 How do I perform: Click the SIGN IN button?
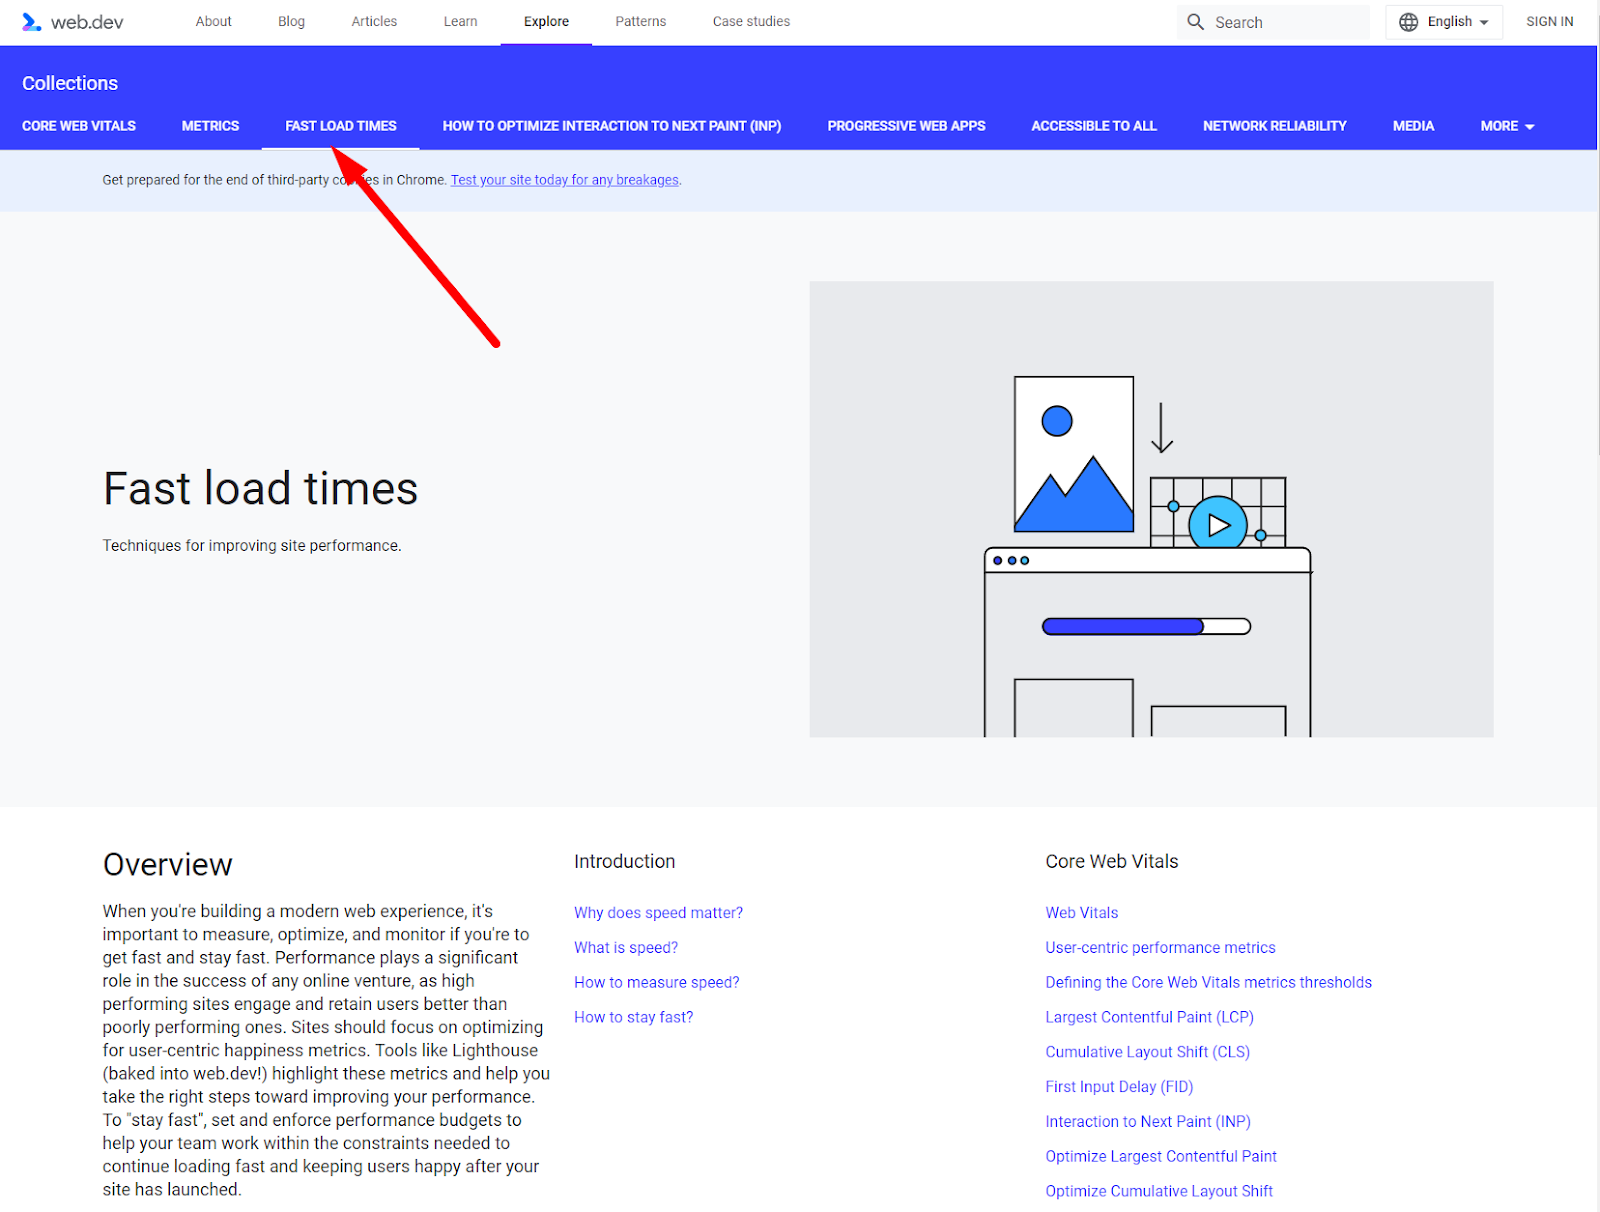[x=1549, y=21]
